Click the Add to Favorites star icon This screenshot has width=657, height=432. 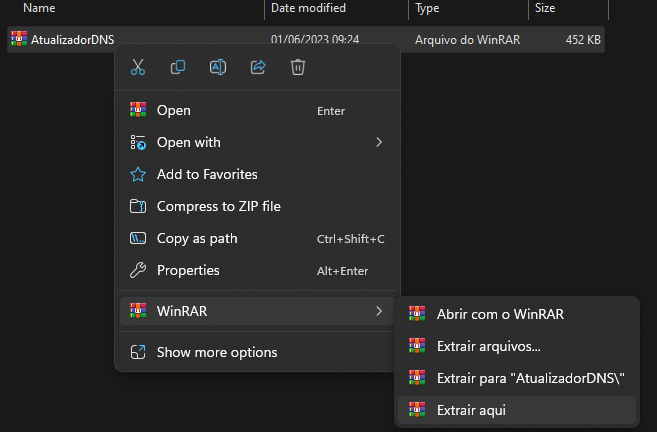tap(138, 174)
